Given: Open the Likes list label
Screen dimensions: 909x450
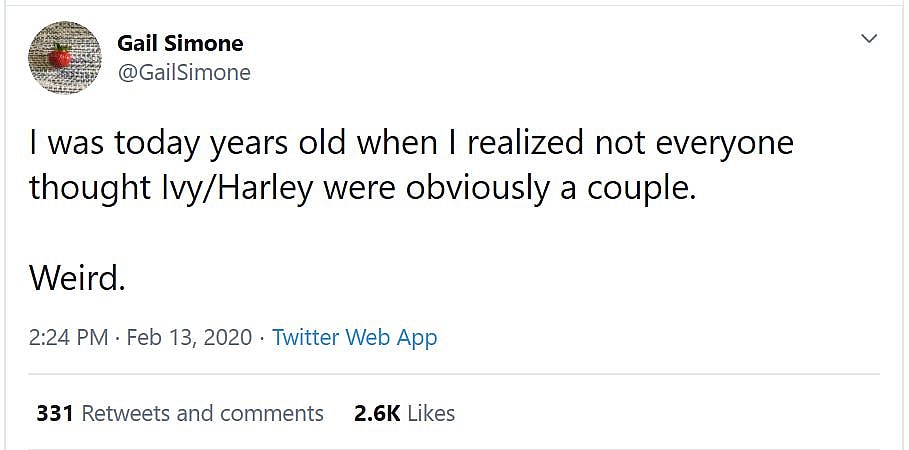Looking at the screenshot, I should coord(431,412).
